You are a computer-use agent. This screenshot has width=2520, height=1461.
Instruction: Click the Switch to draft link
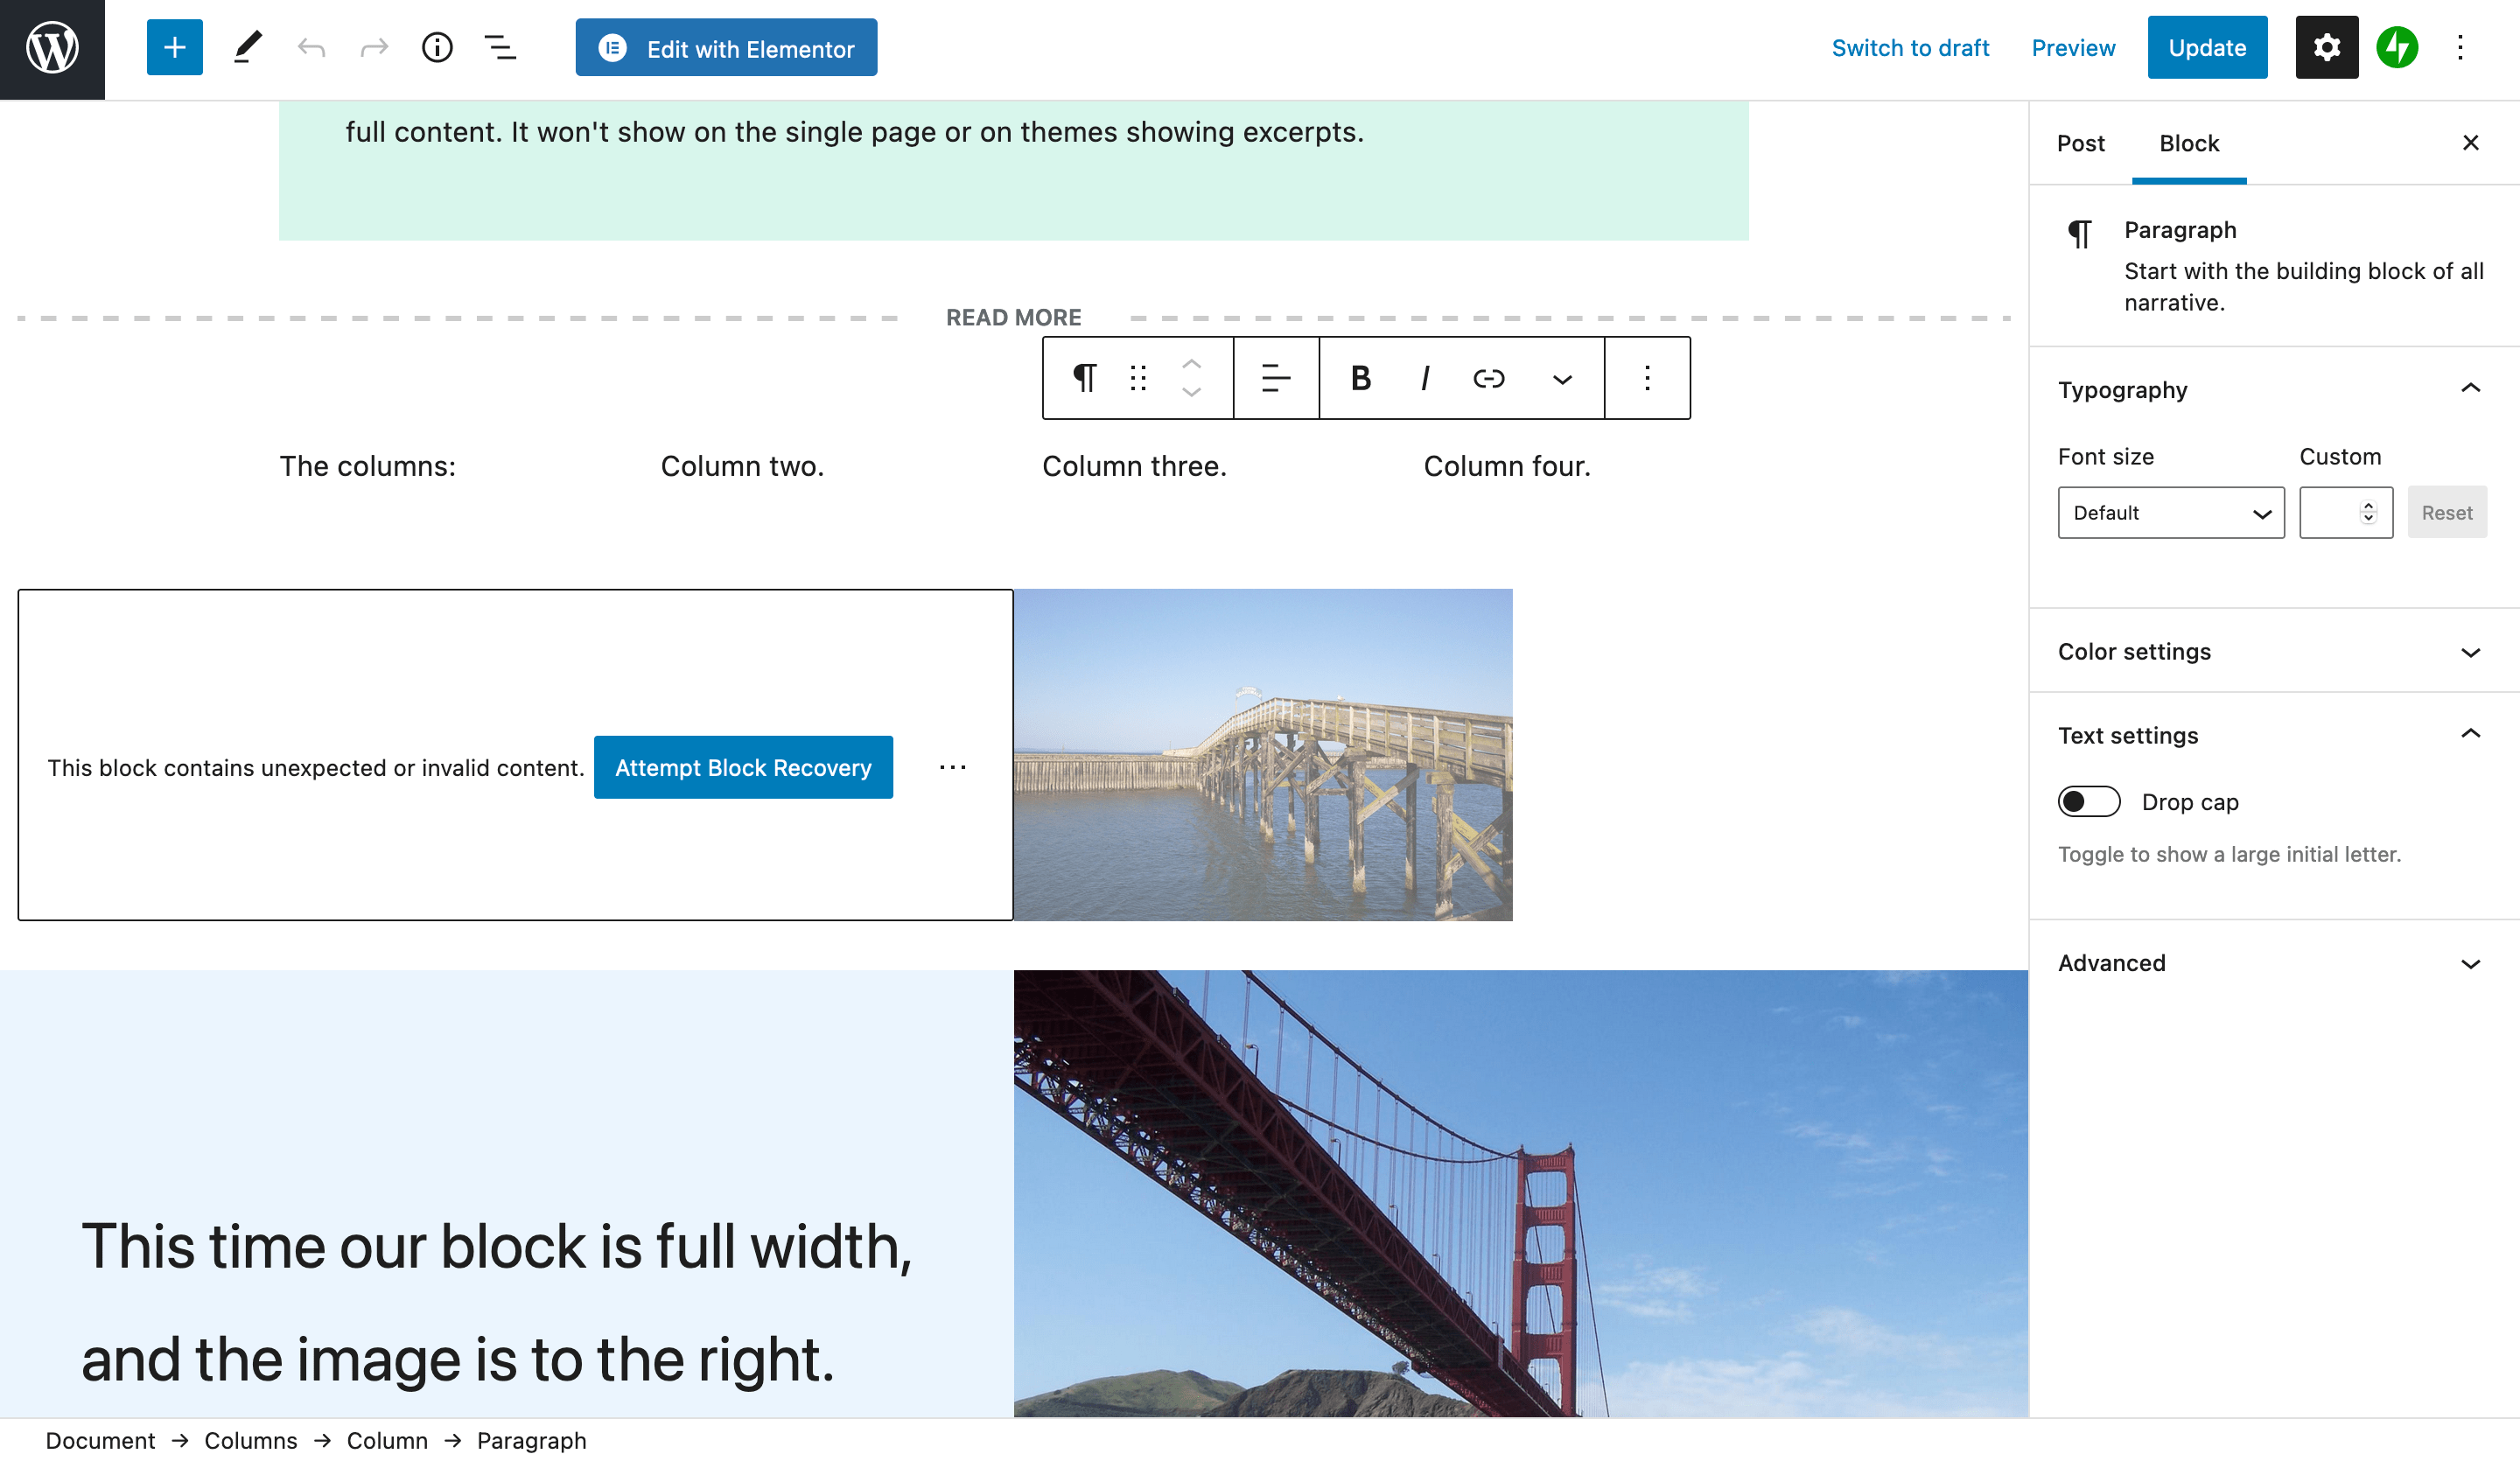(x=1910, y=47)
